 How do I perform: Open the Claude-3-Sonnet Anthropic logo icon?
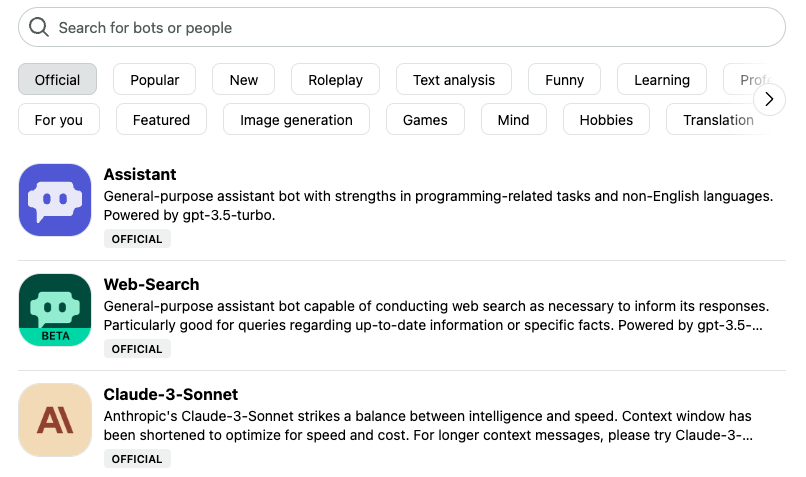(x=55, y=420)
